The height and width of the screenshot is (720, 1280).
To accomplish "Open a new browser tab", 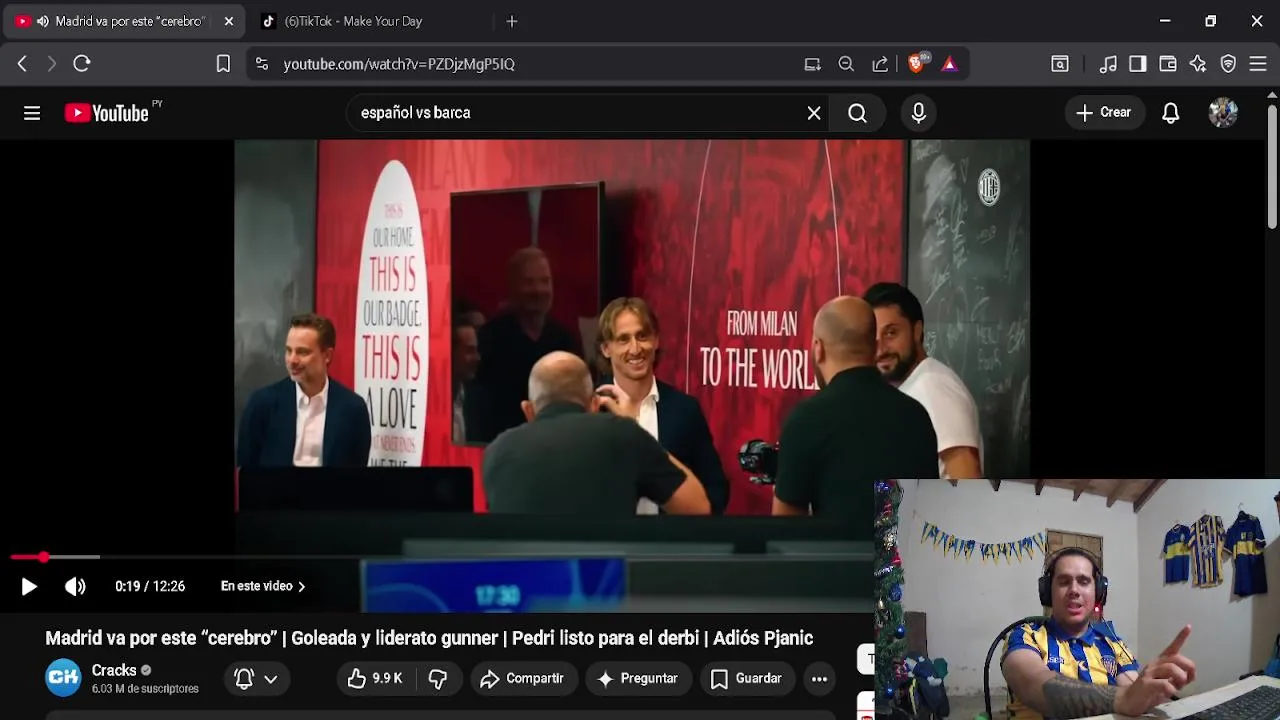I will click(x=512, y=21).
